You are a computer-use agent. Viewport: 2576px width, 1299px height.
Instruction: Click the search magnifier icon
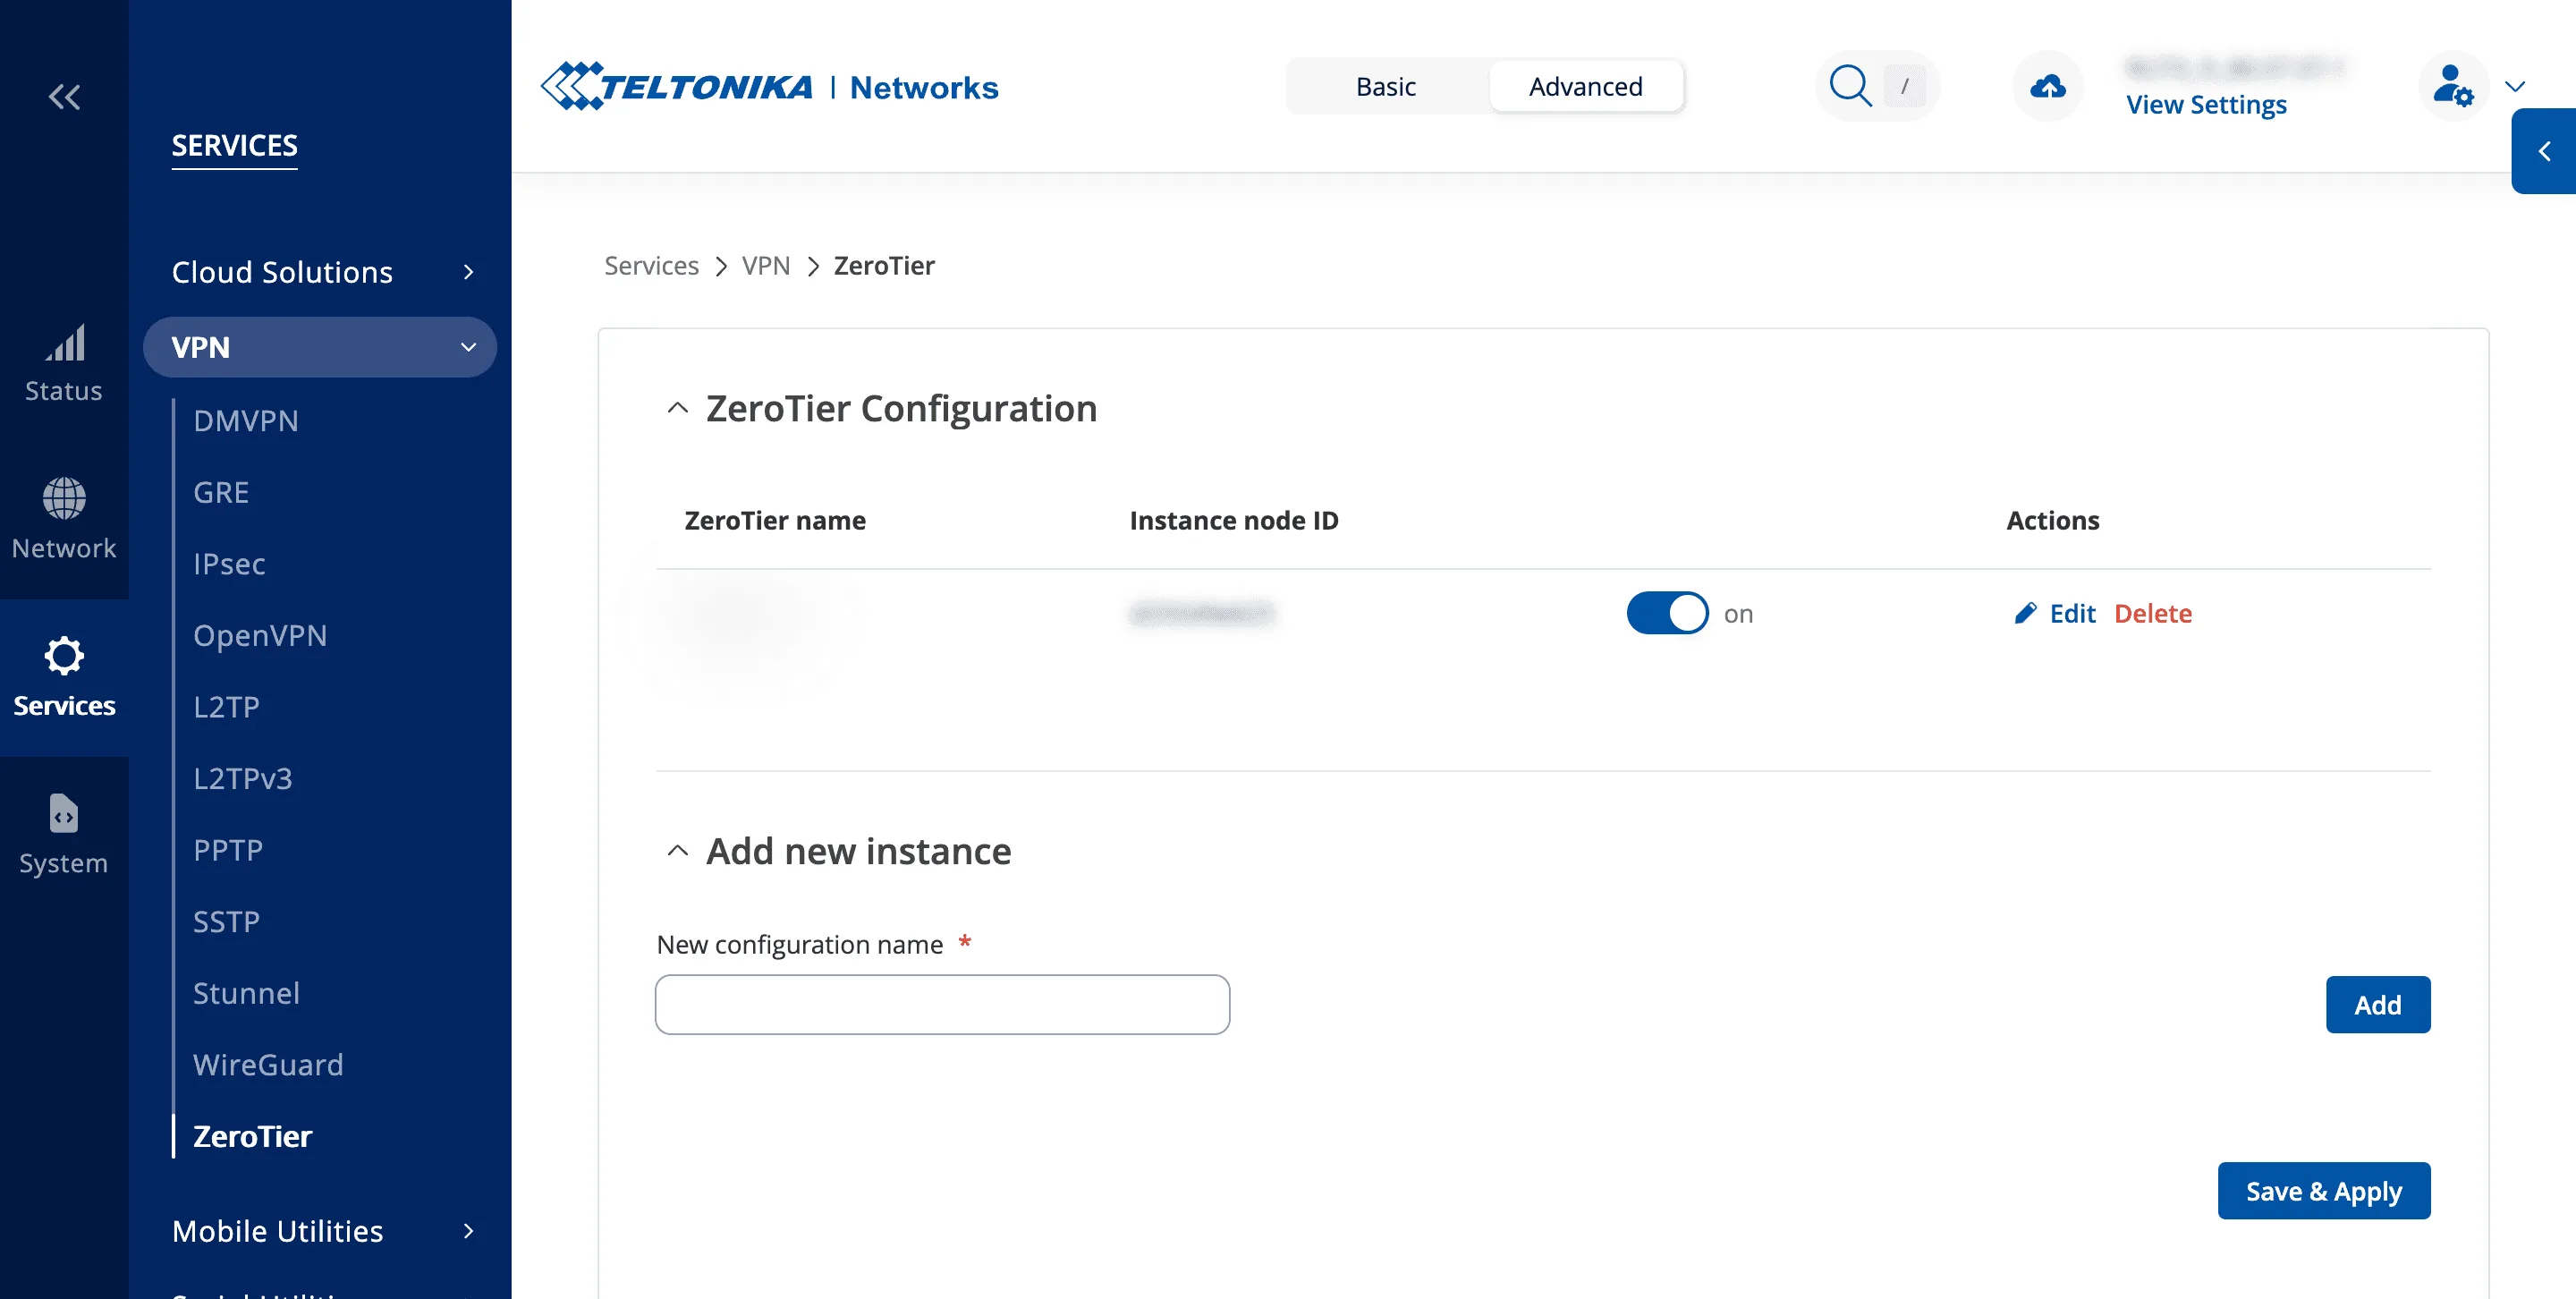point(1850,86)
